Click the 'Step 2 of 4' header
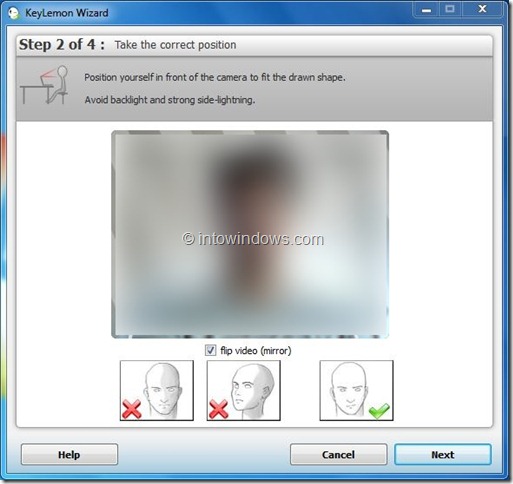Viewport: 513px width, 484px height. click(x=61, y=45)
